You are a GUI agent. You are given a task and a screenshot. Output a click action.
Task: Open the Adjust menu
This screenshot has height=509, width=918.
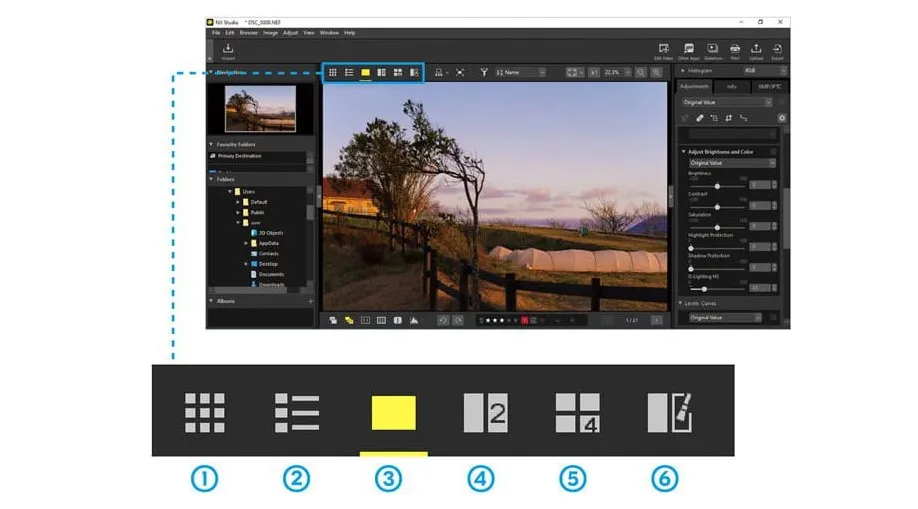pyautogui.click(x=290, y=33)
